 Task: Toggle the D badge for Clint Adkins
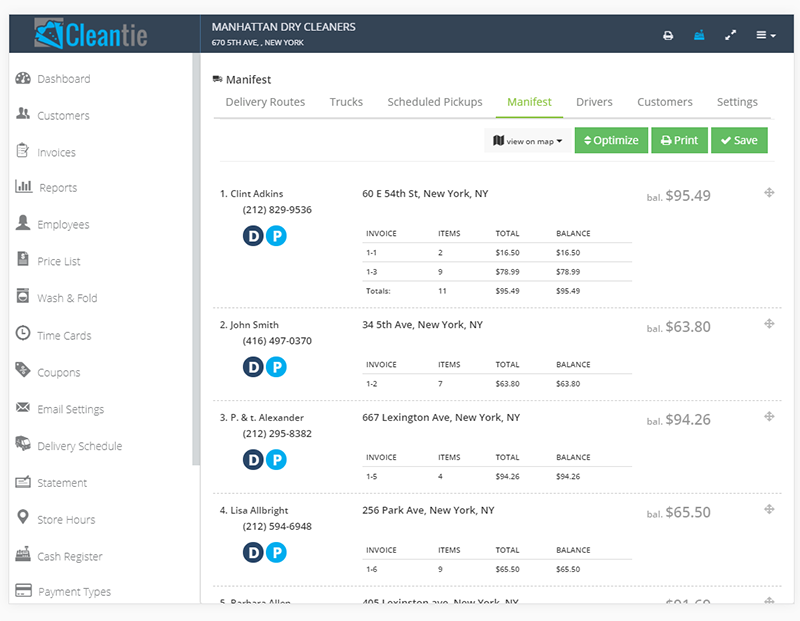point(253,236)
